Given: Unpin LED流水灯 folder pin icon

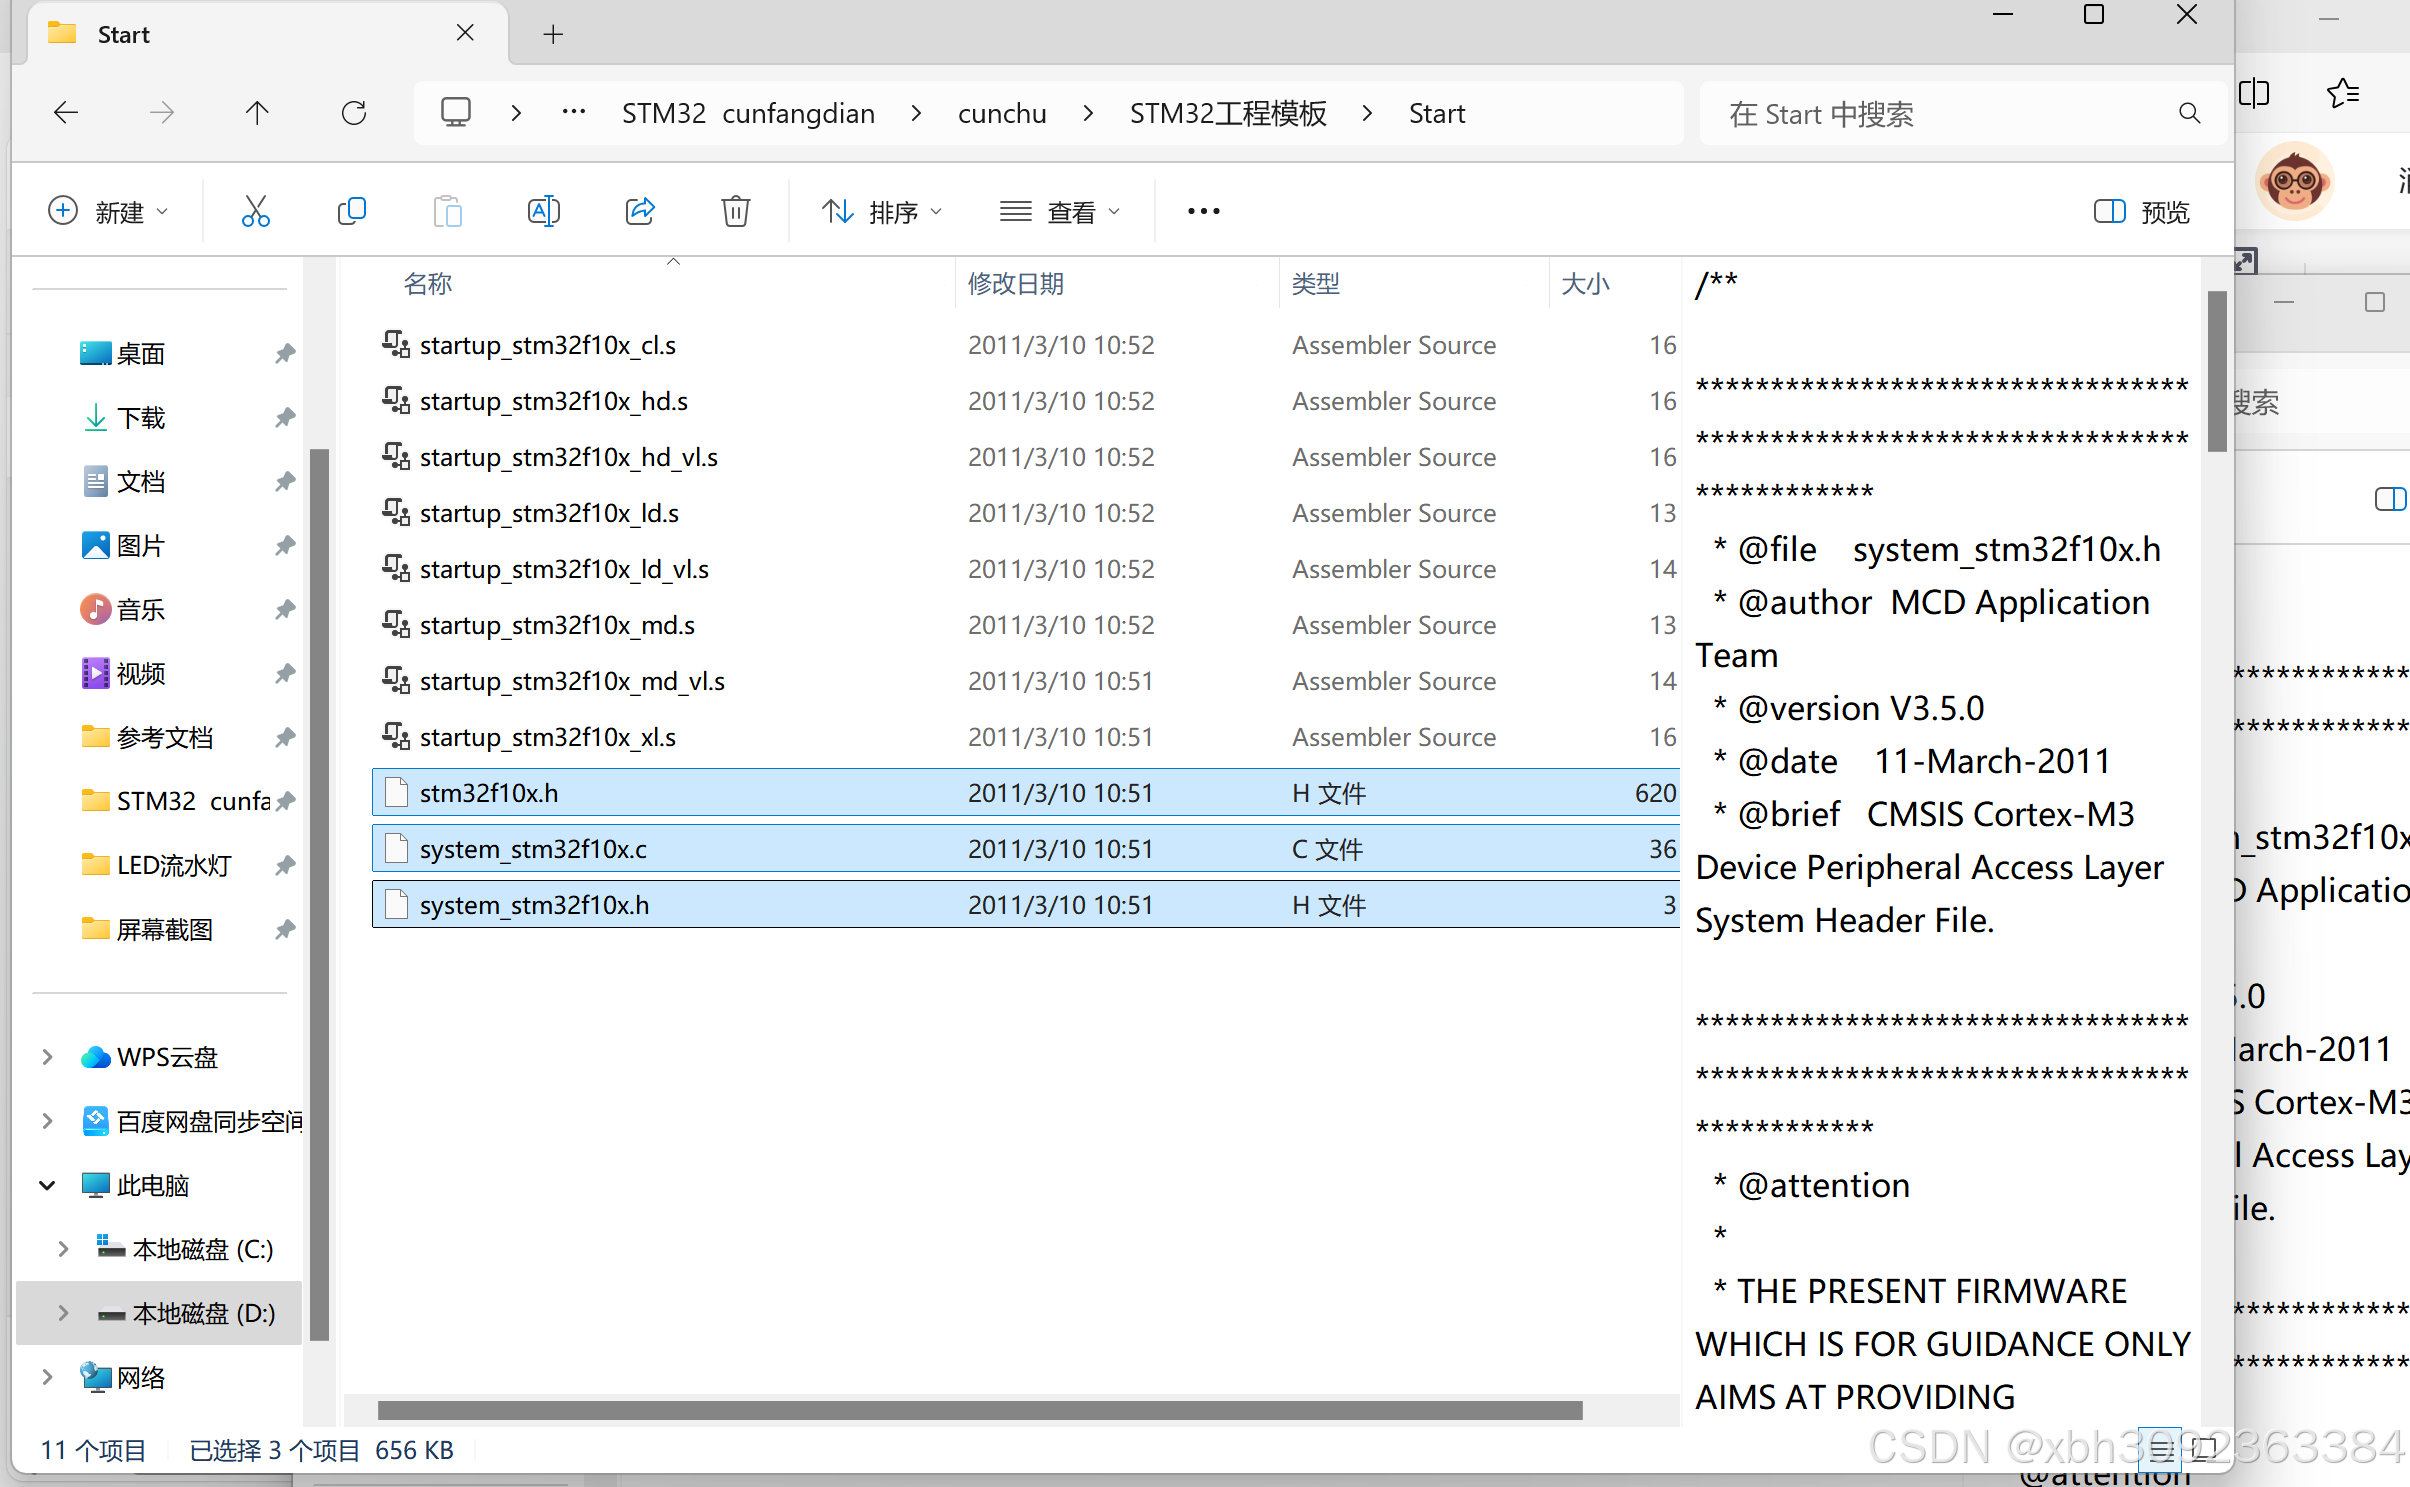Looking at the screenshot, I should pos(285,865).
